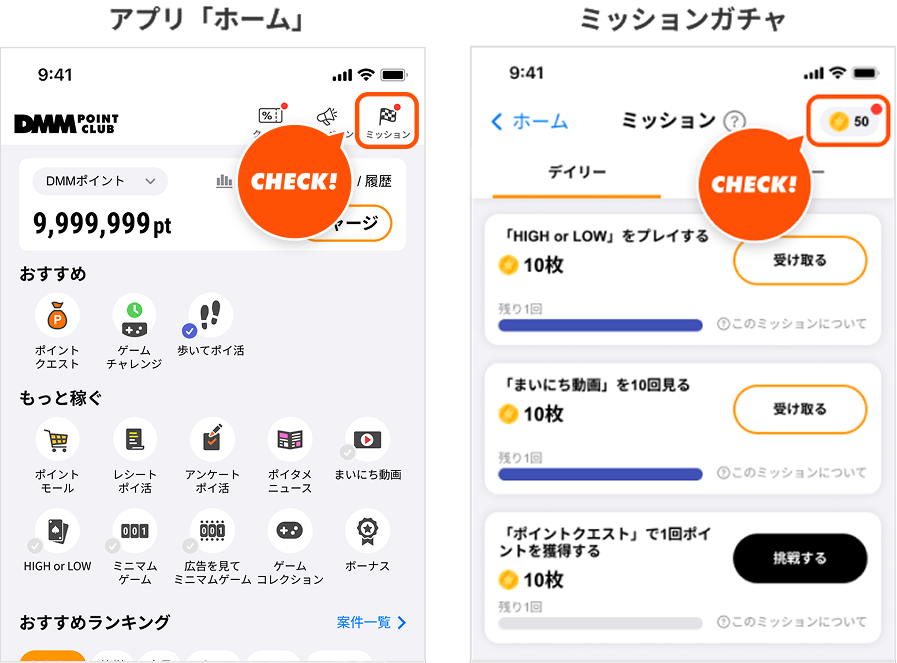
Task: Open Walk Poikatsu with blue checkmark
Action: 210,316
